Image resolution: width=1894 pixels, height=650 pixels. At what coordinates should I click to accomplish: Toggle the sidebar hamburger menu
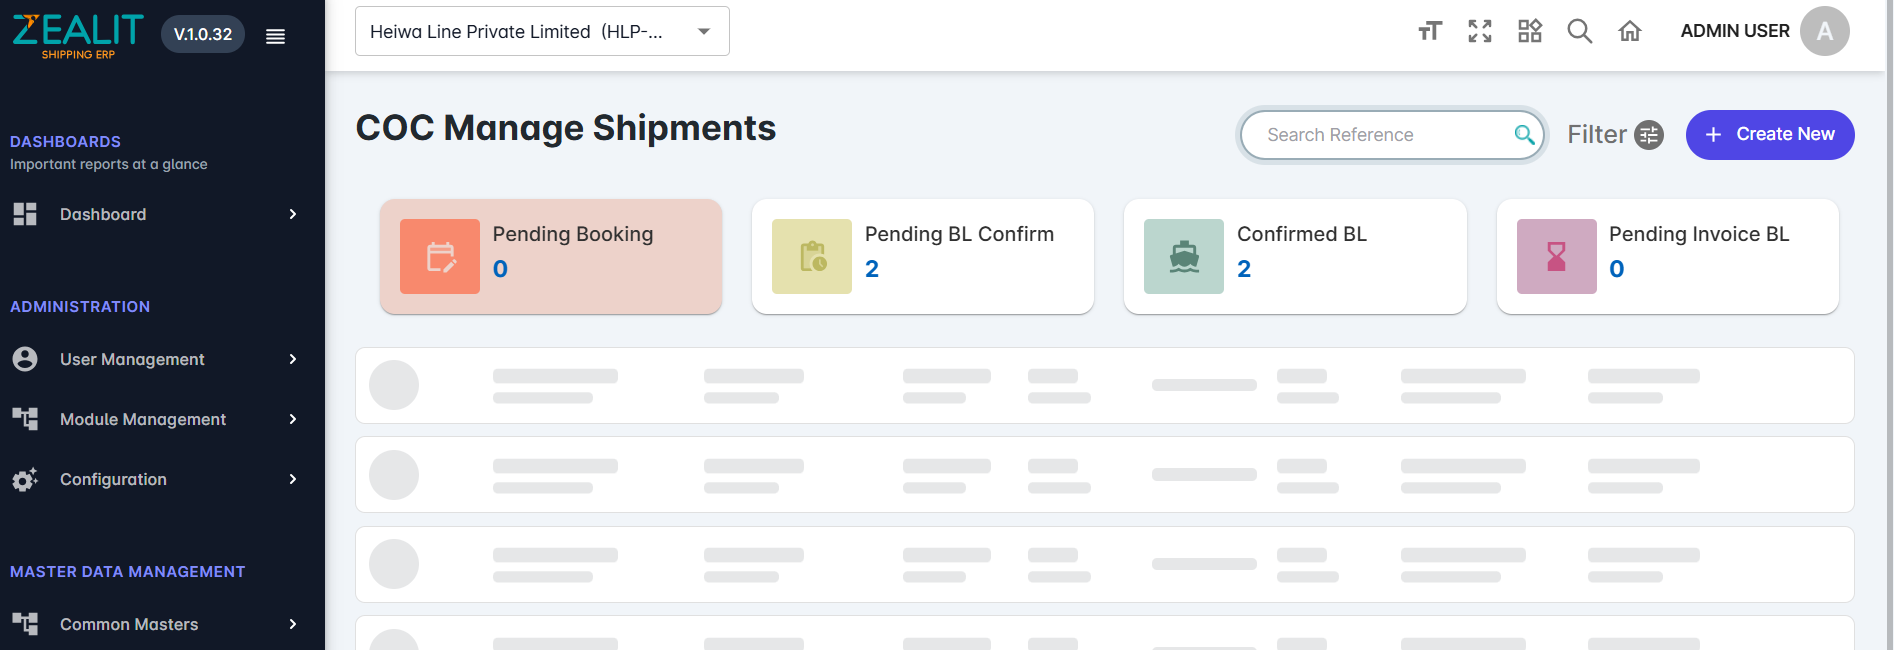pos(275,36)
